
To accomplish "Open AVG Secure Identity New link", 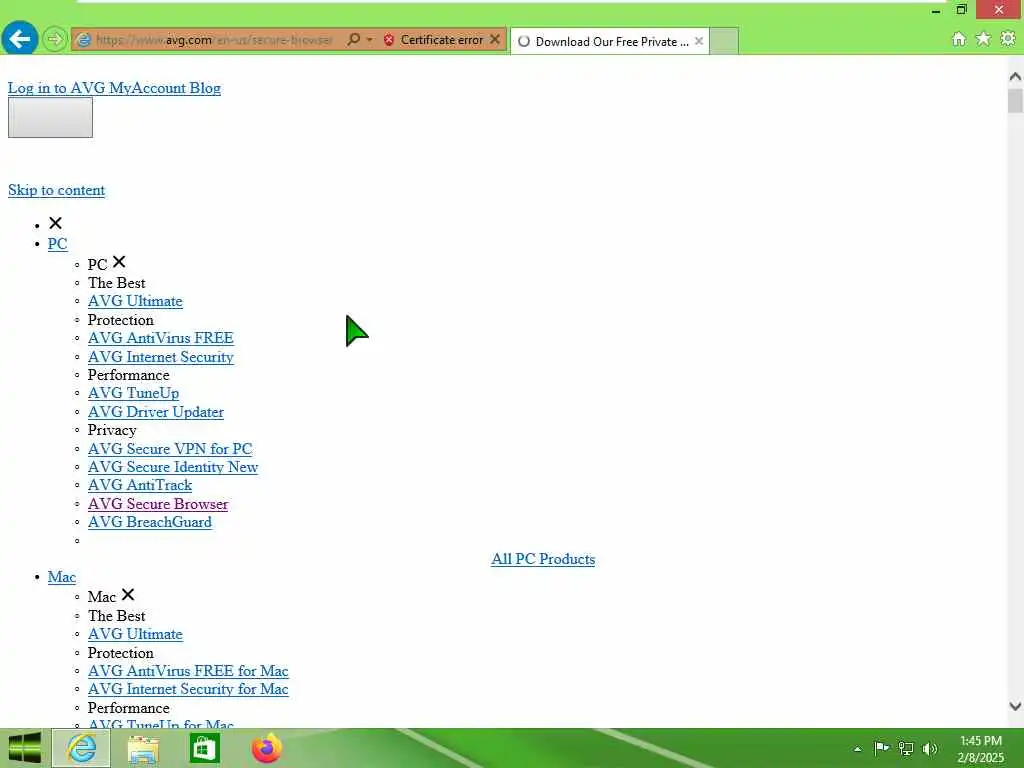I will (173, 467).
